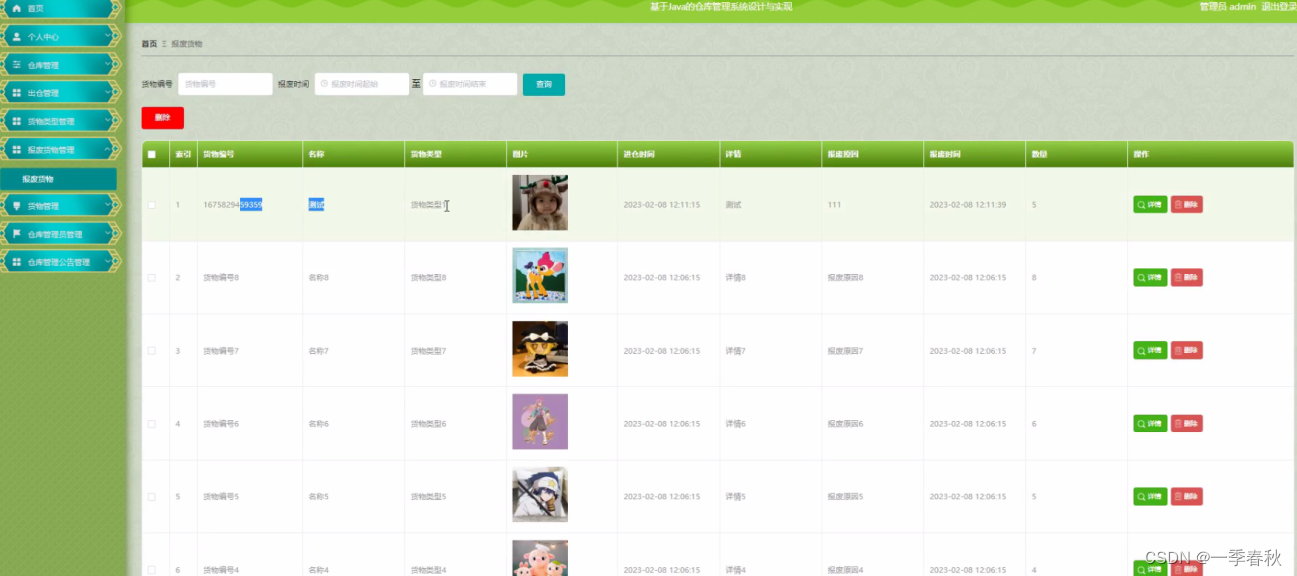
Task: Expand the 仓库管理公告管理 menu chevron
Action: click(110, 261)
